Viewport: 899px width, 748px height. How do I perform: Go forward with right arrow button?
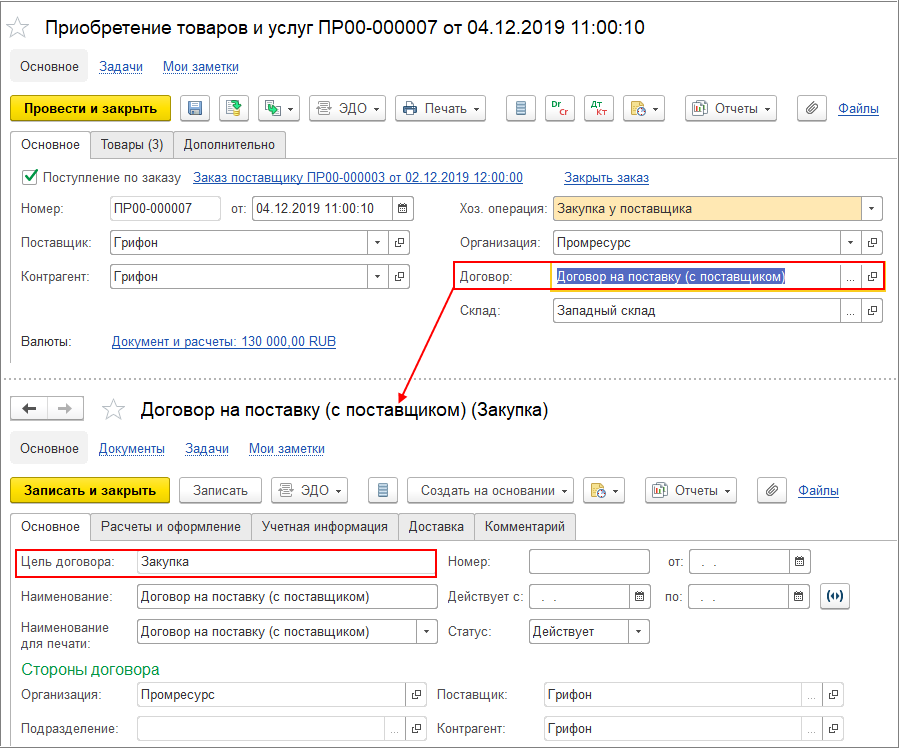pos(65,408)
